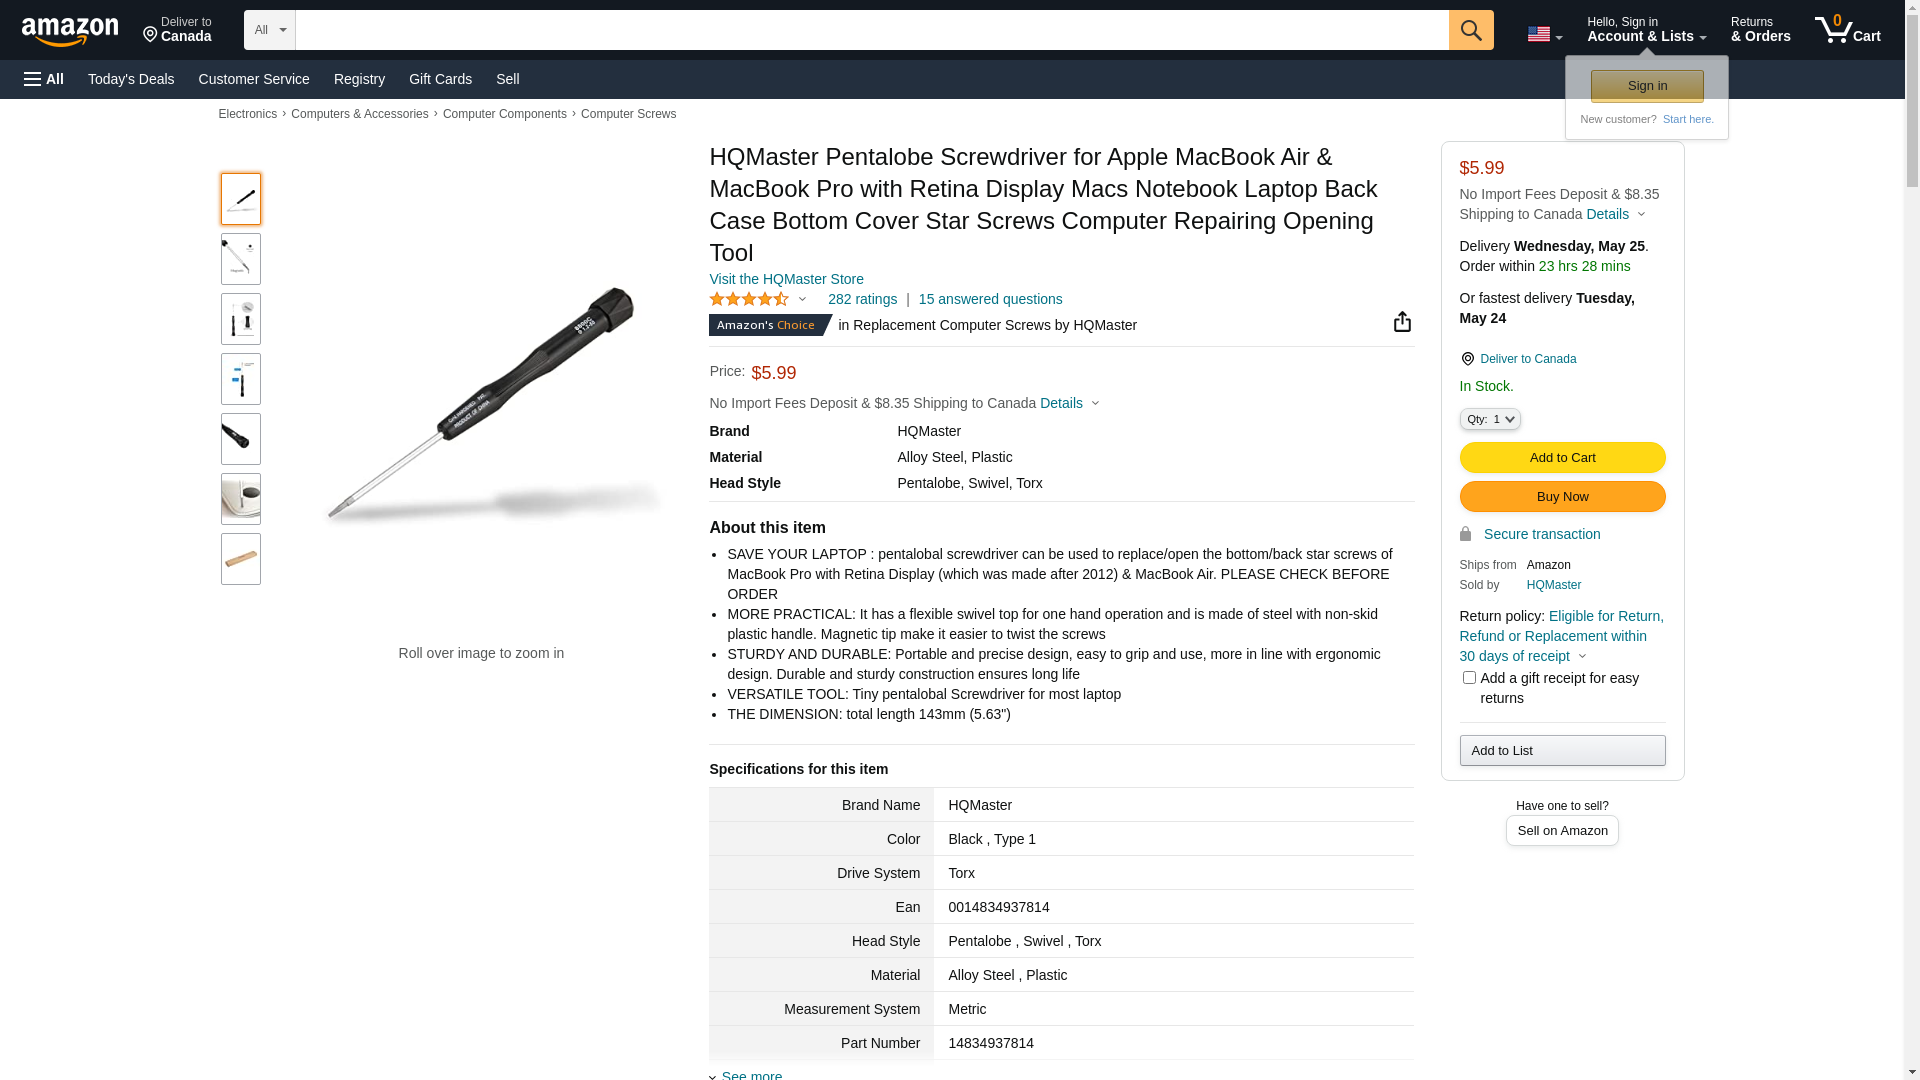
Task: Click the US flag language selector
Action: tap(1543, 34)
